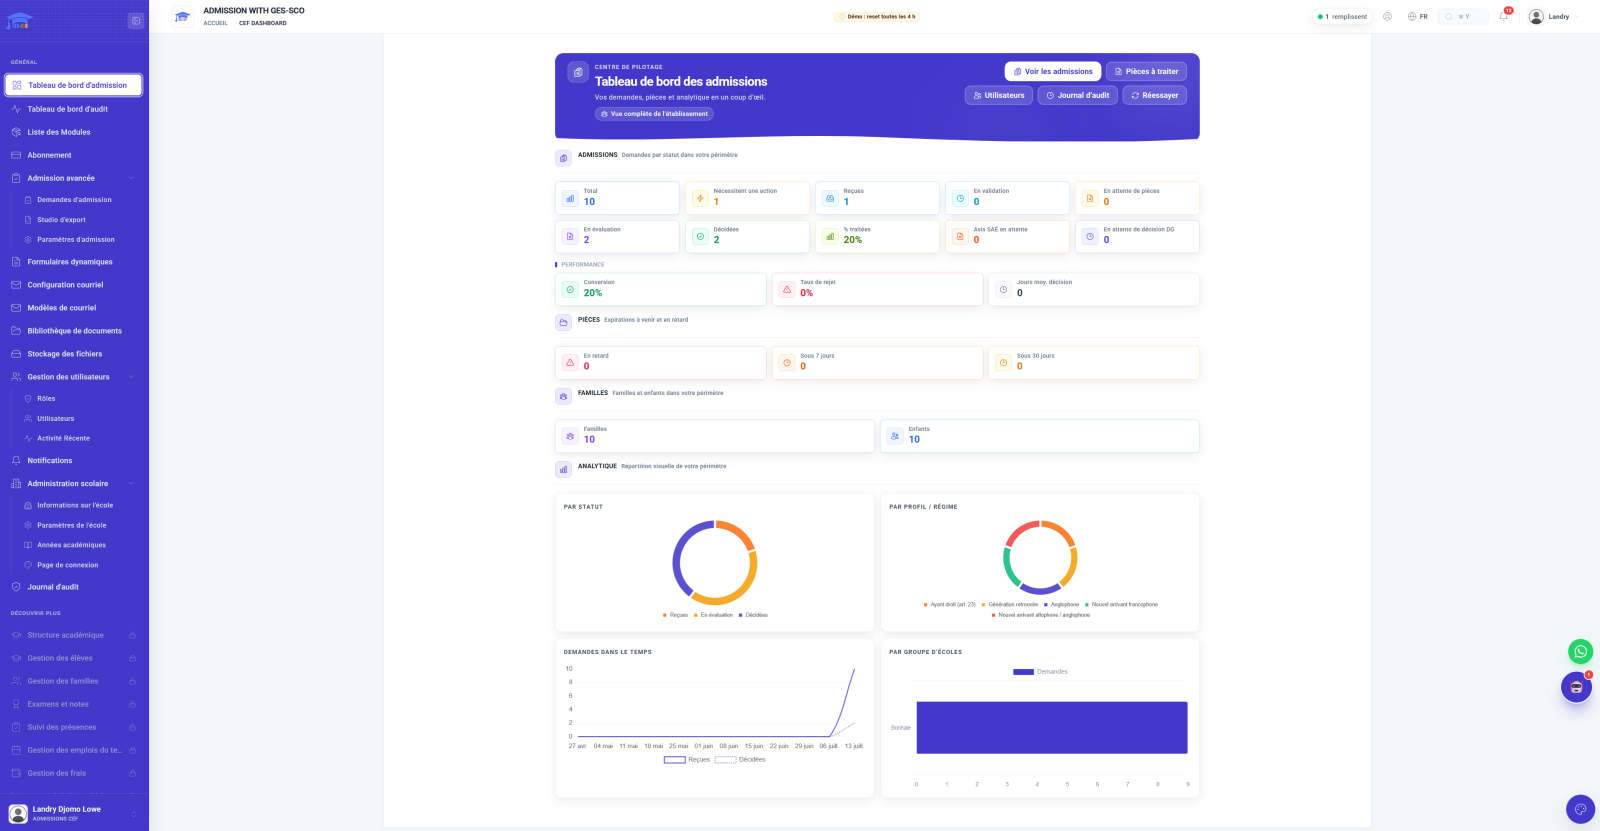Viewport: 1600px width, 831px height.
Task: Open the theme palette floating button
Action: (1580, 809)
